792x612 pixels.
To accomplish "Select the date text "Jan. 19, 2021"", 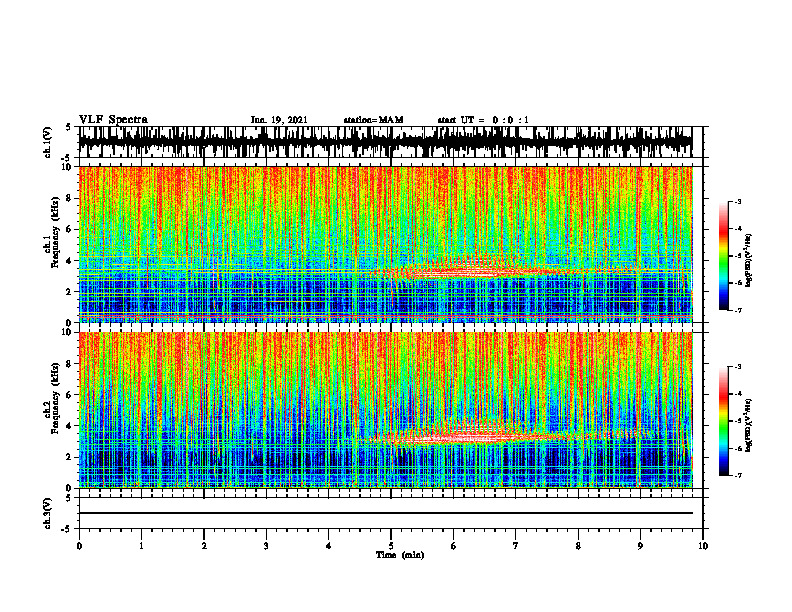I will click(x=279, y=120).
